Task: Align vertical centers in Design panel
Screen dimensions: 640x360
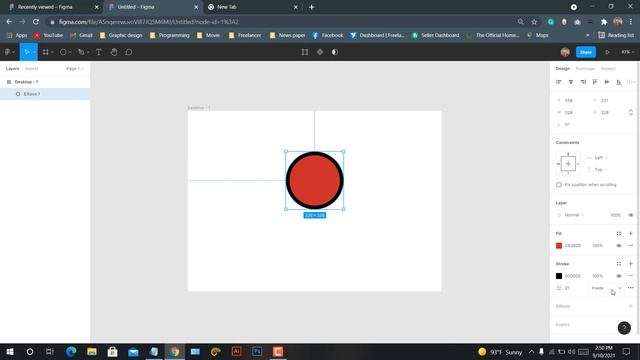Action: 607,82
